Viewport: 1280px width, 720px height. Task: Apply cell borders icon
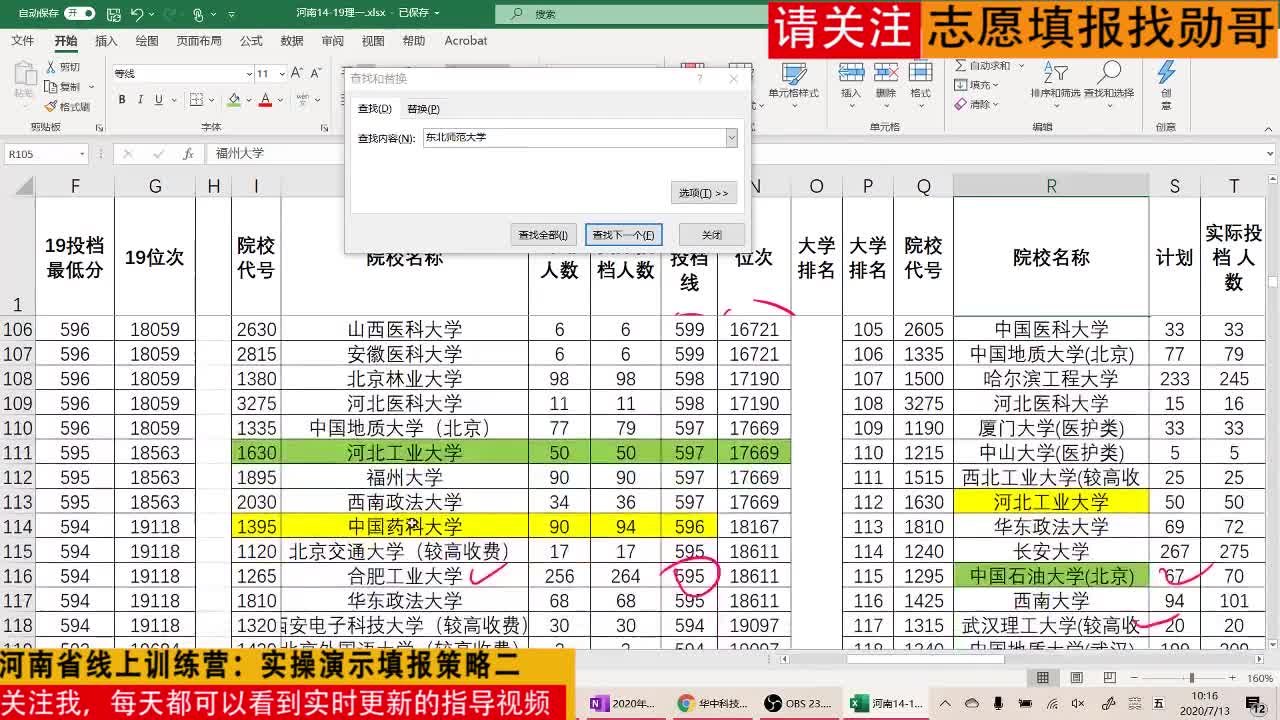(196, 100)
